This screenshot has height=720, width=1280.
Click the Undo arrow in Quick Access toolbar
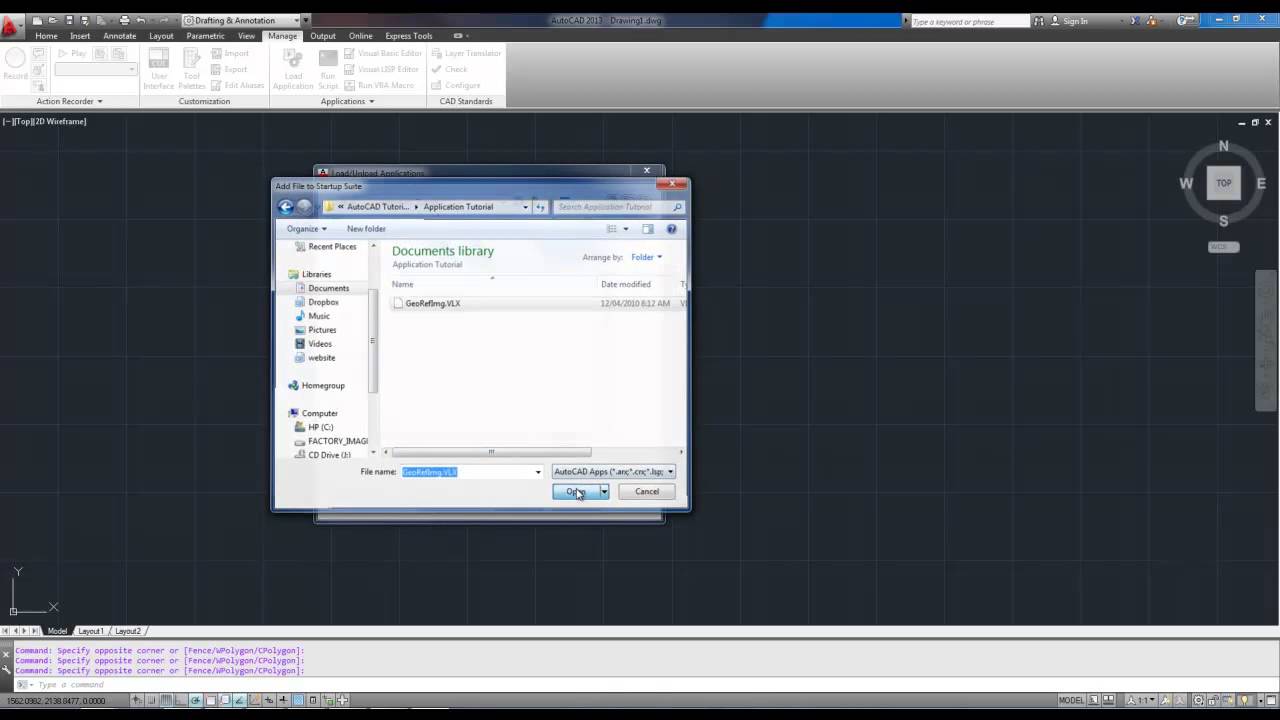coord(141,20)
